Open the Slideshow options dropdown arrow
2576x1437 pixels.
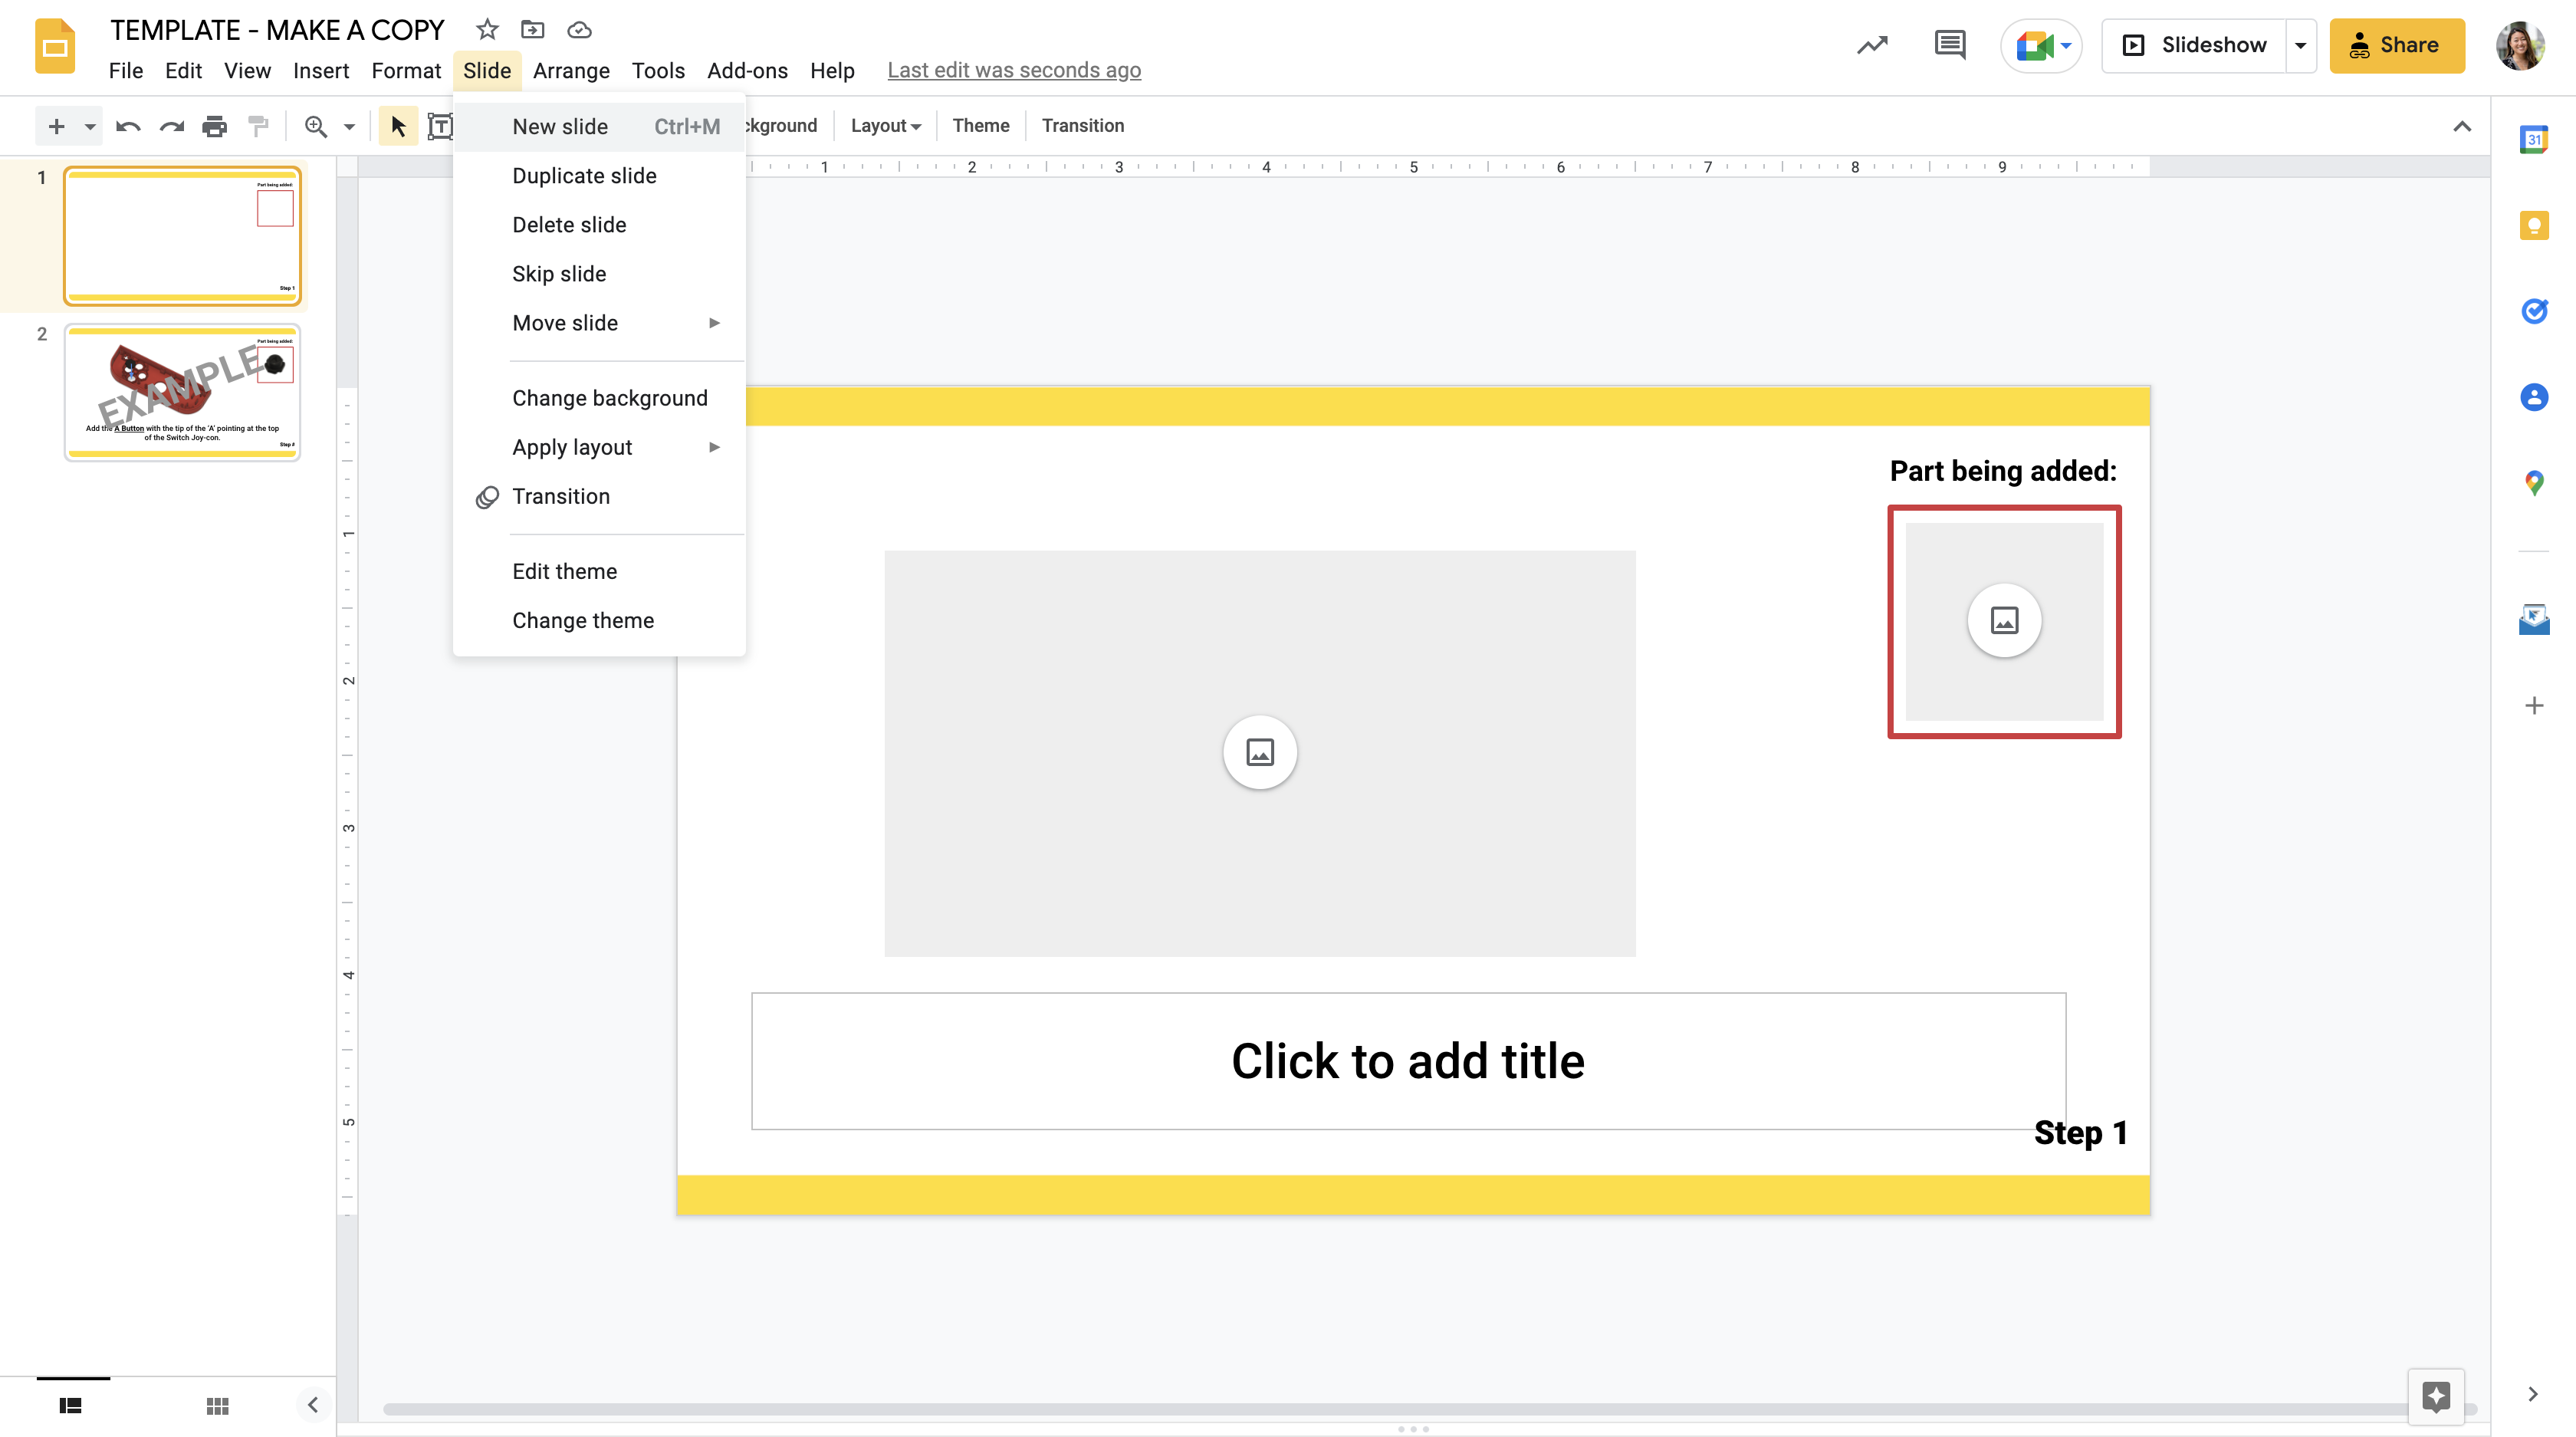(x=2300, y=45)
